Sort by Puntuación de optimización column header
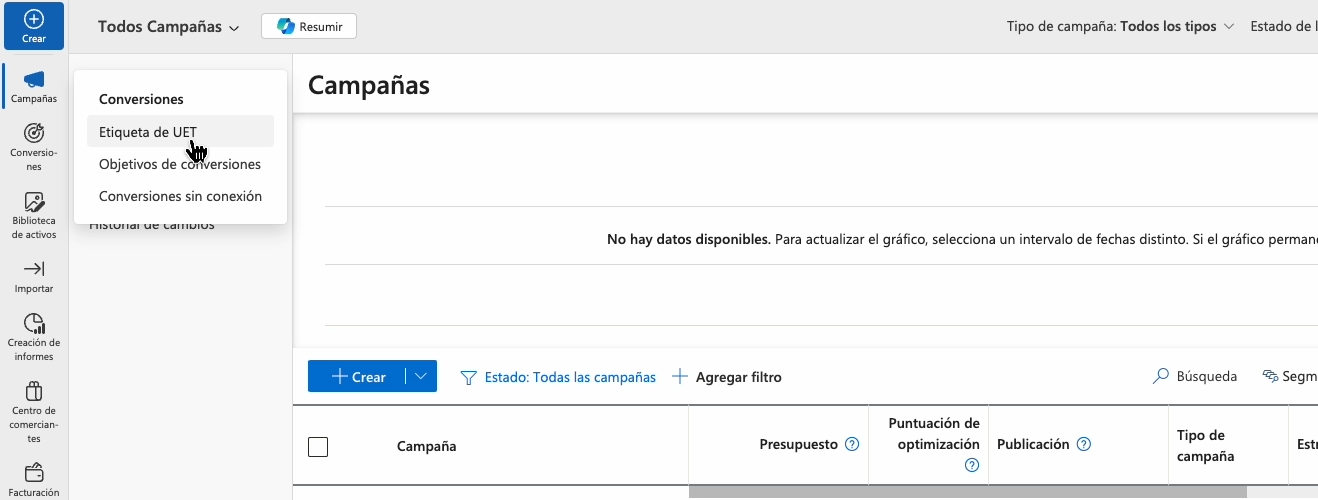1318x500 pixels. [x=934, y=433]
